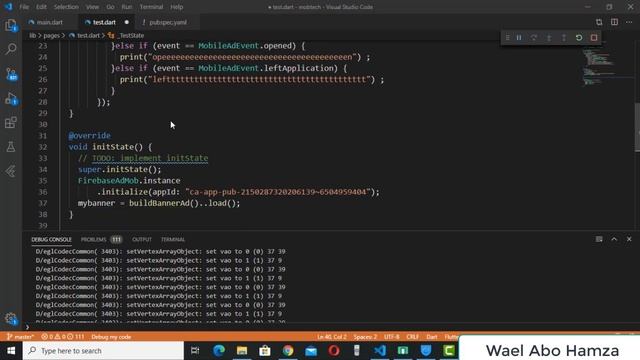Click lib in the breadcrumb path
Viewport: 640px width, 360px height.
click(x=33, y=36)
